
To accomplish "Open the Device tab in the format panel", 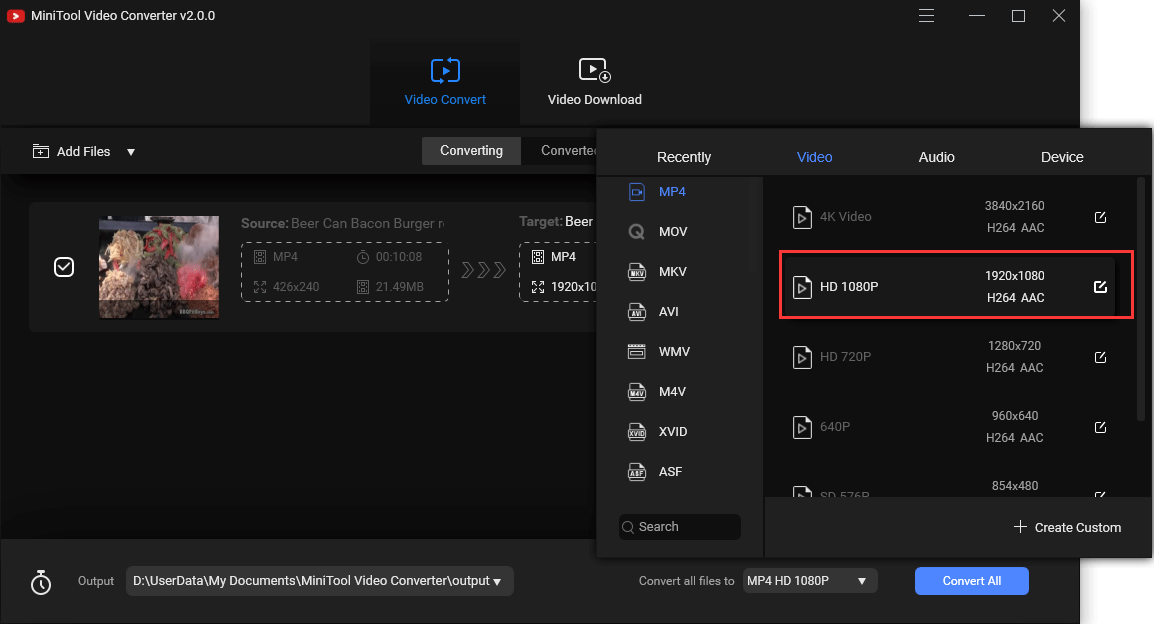I will pos(1062,157).
